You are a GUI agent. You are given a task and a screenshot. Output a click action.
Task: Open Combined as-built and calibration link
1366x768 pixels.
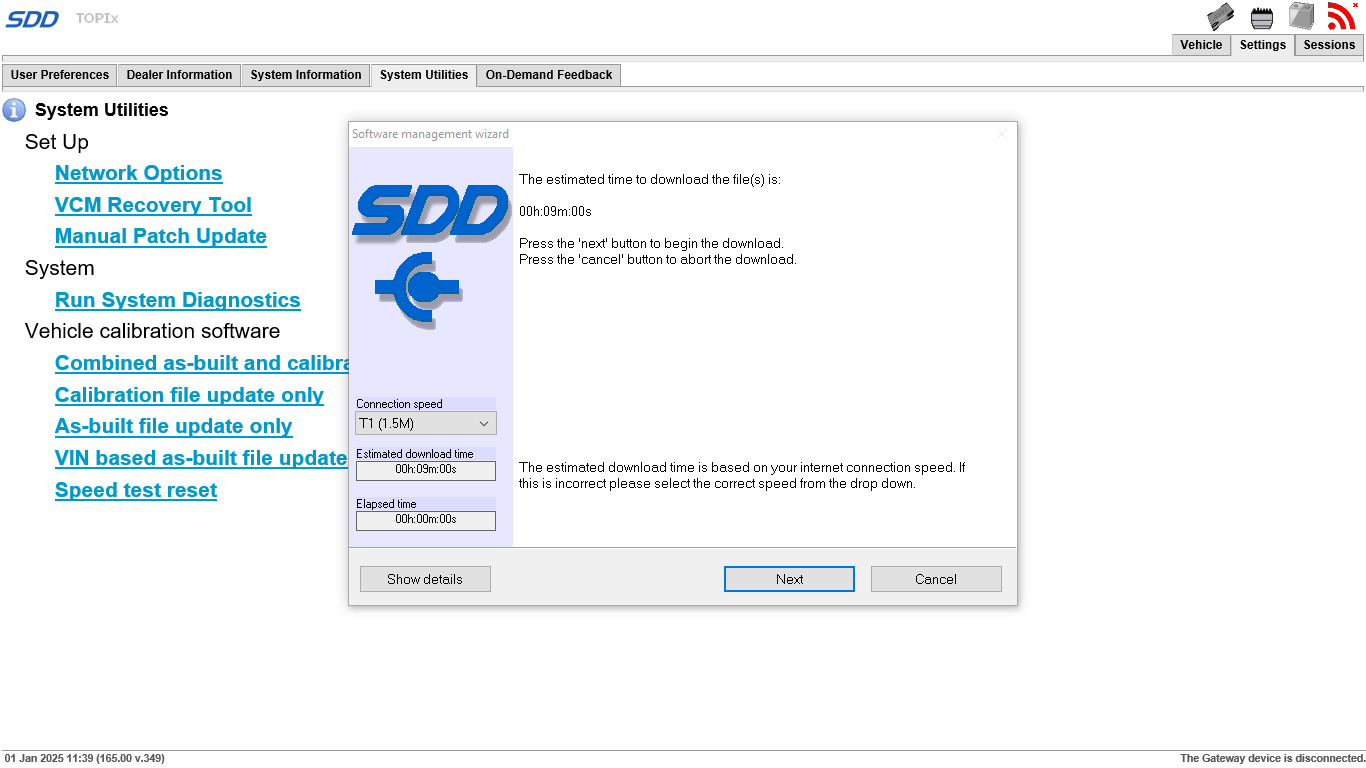click(x=201, y=363)
